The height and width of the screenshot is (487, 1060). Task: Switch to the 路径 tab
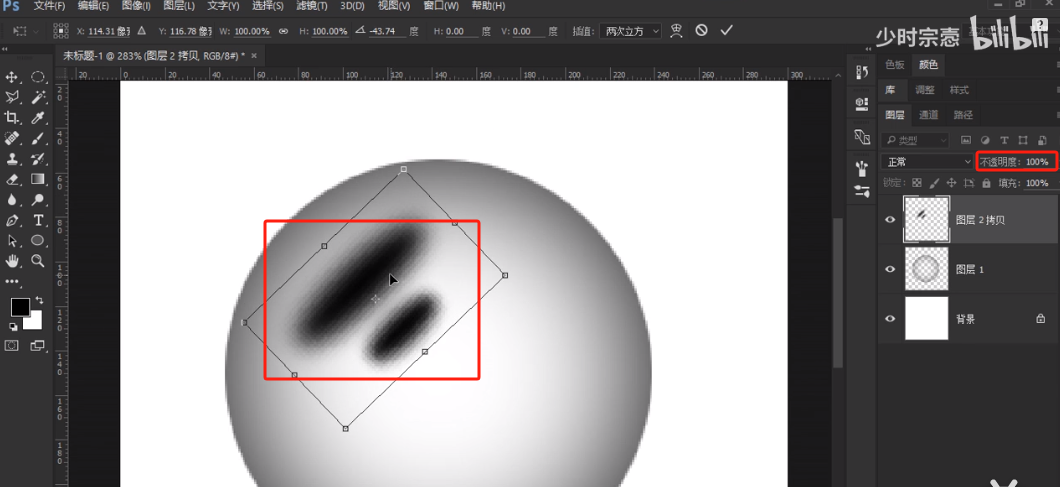[963, 115]
